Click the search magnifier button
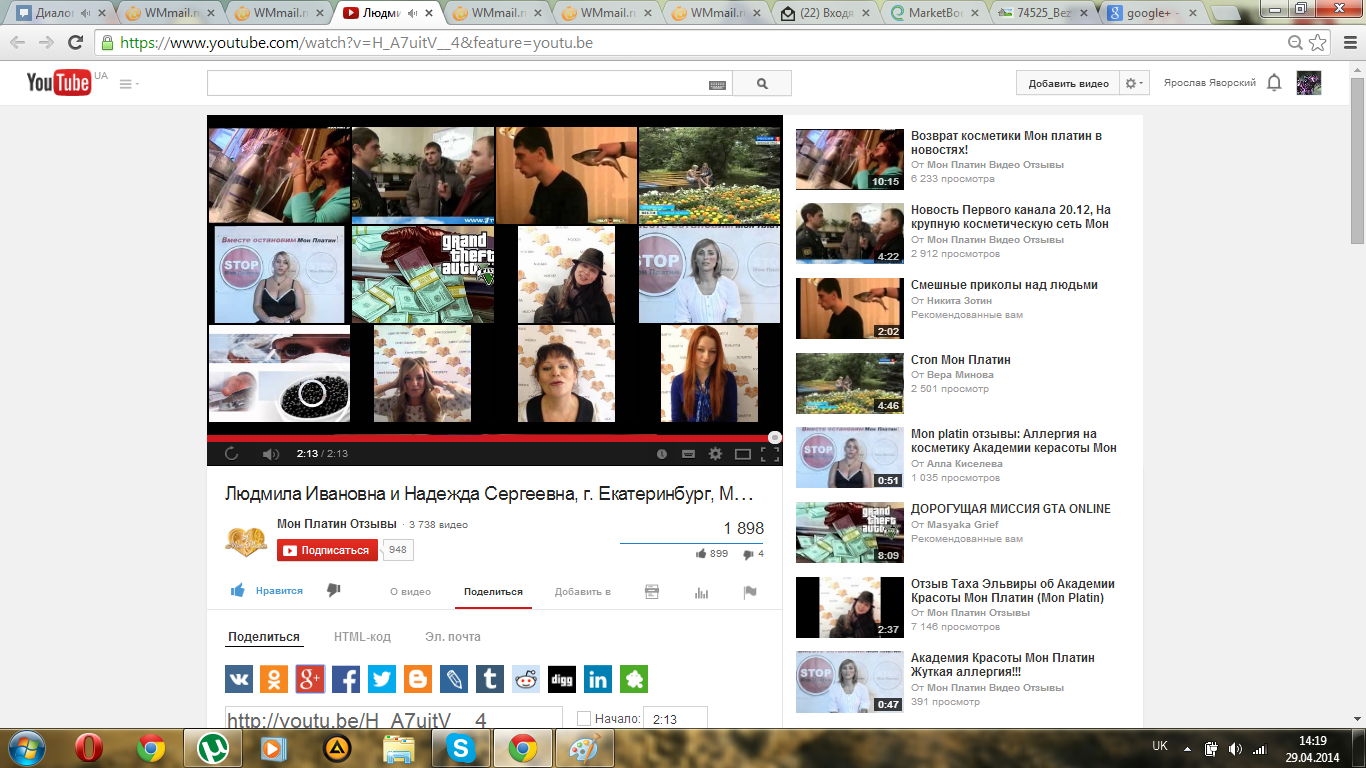Screen dimensions: 1366x768 (x=762, y=84)
